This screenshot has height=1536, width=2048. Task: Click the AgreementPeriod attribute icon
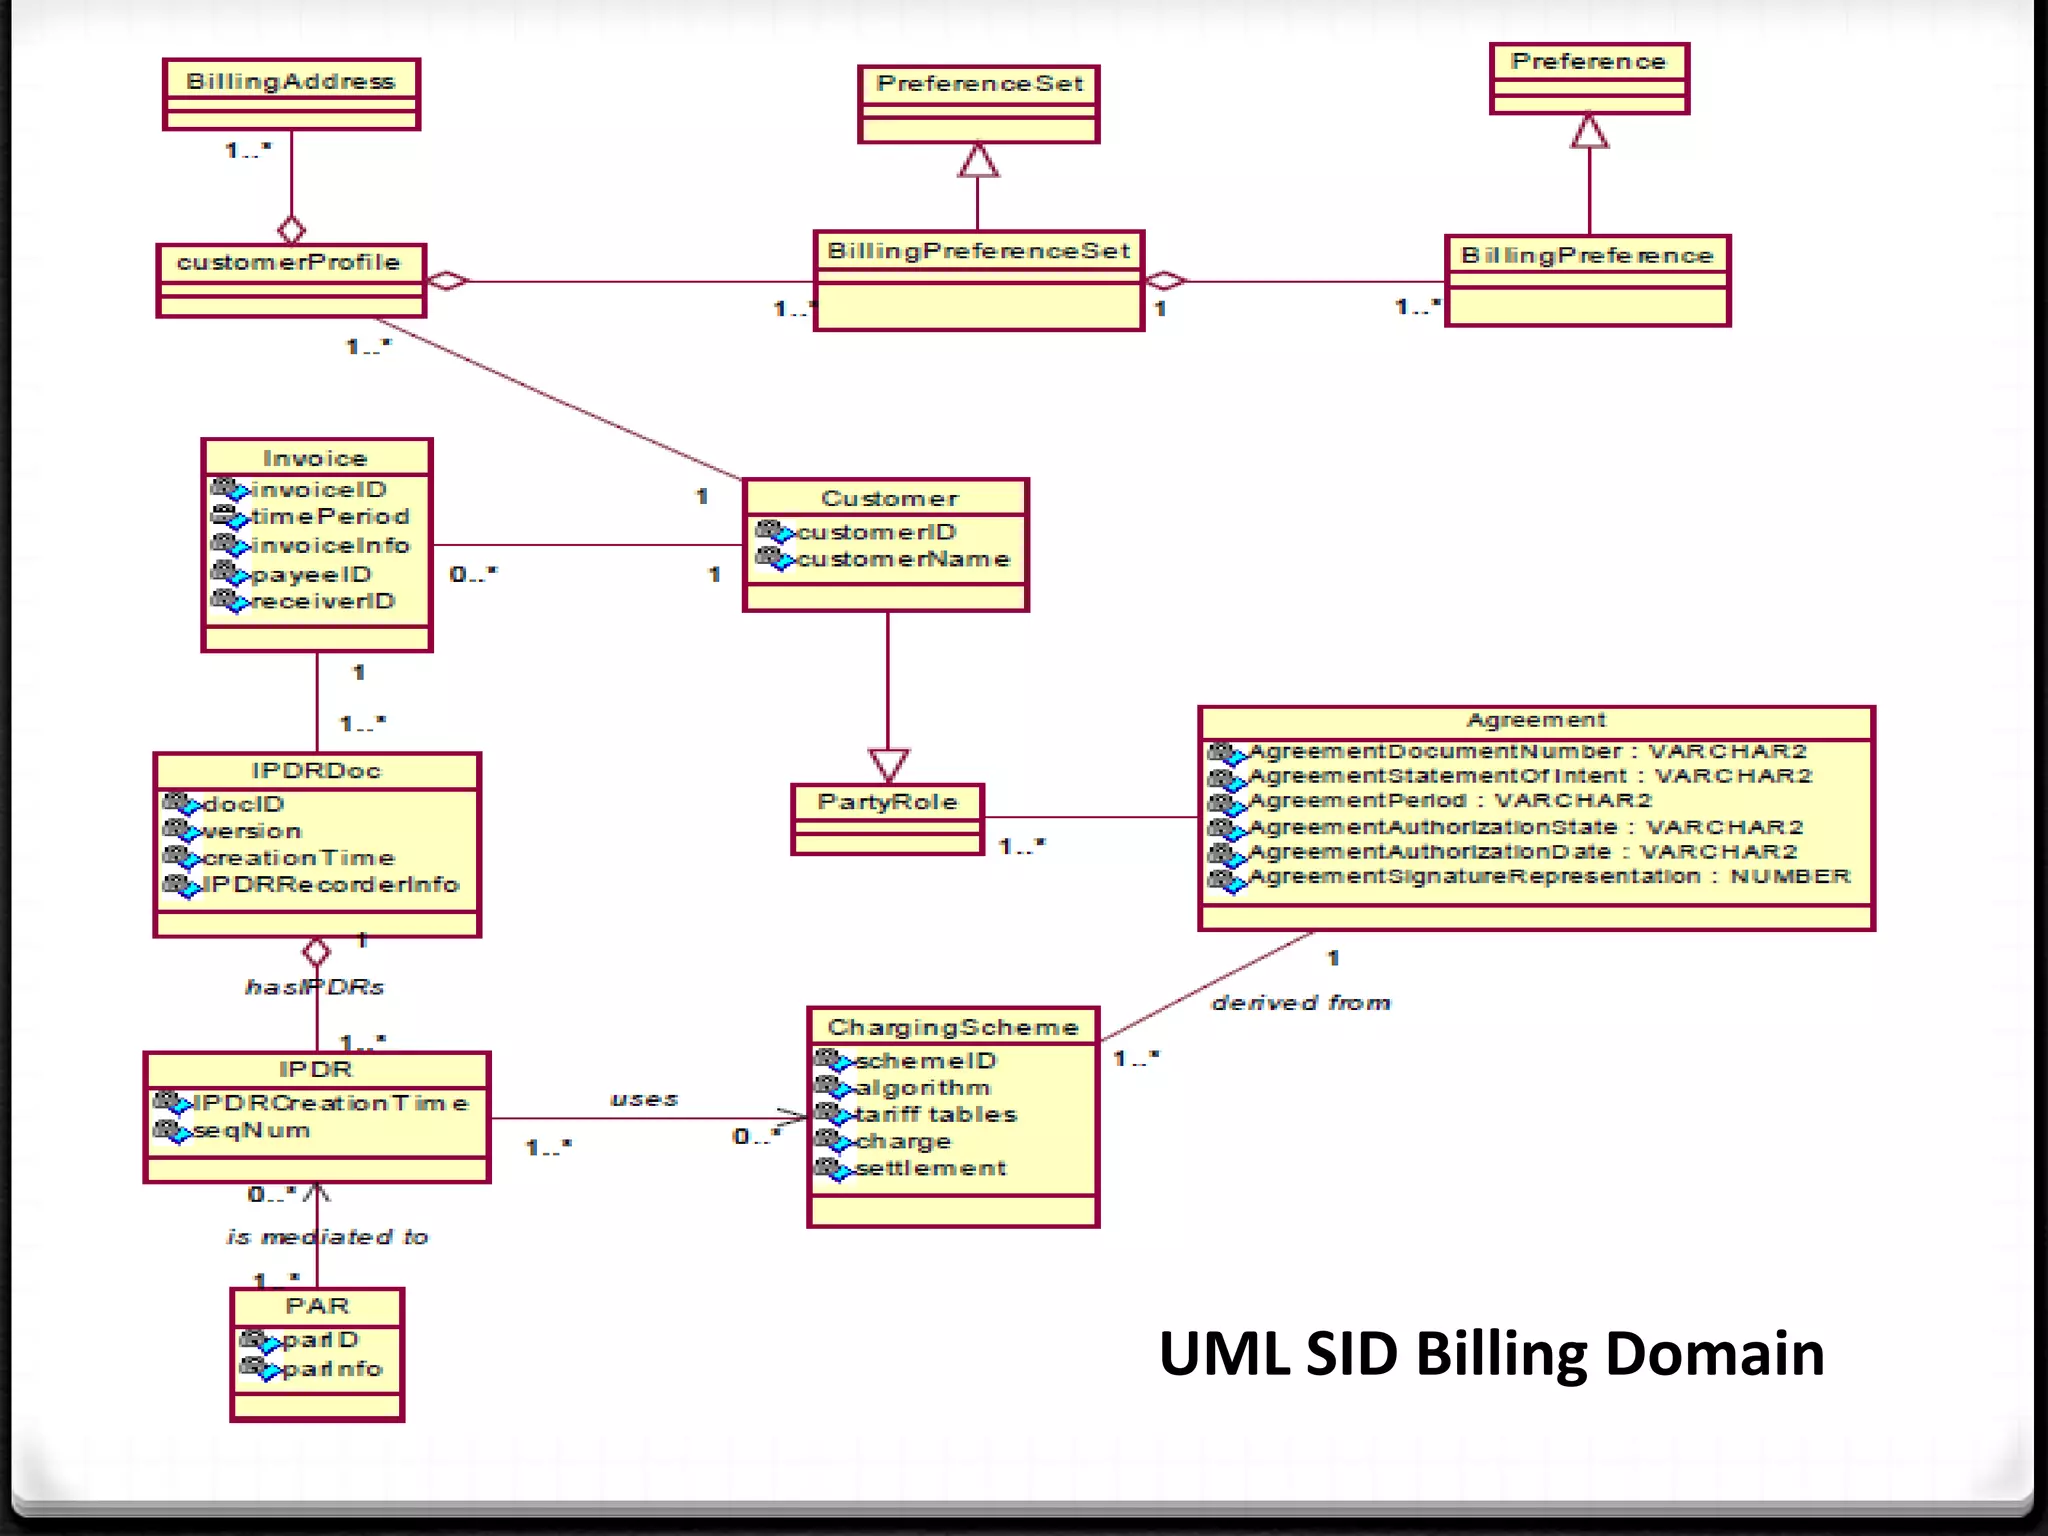1226,802
